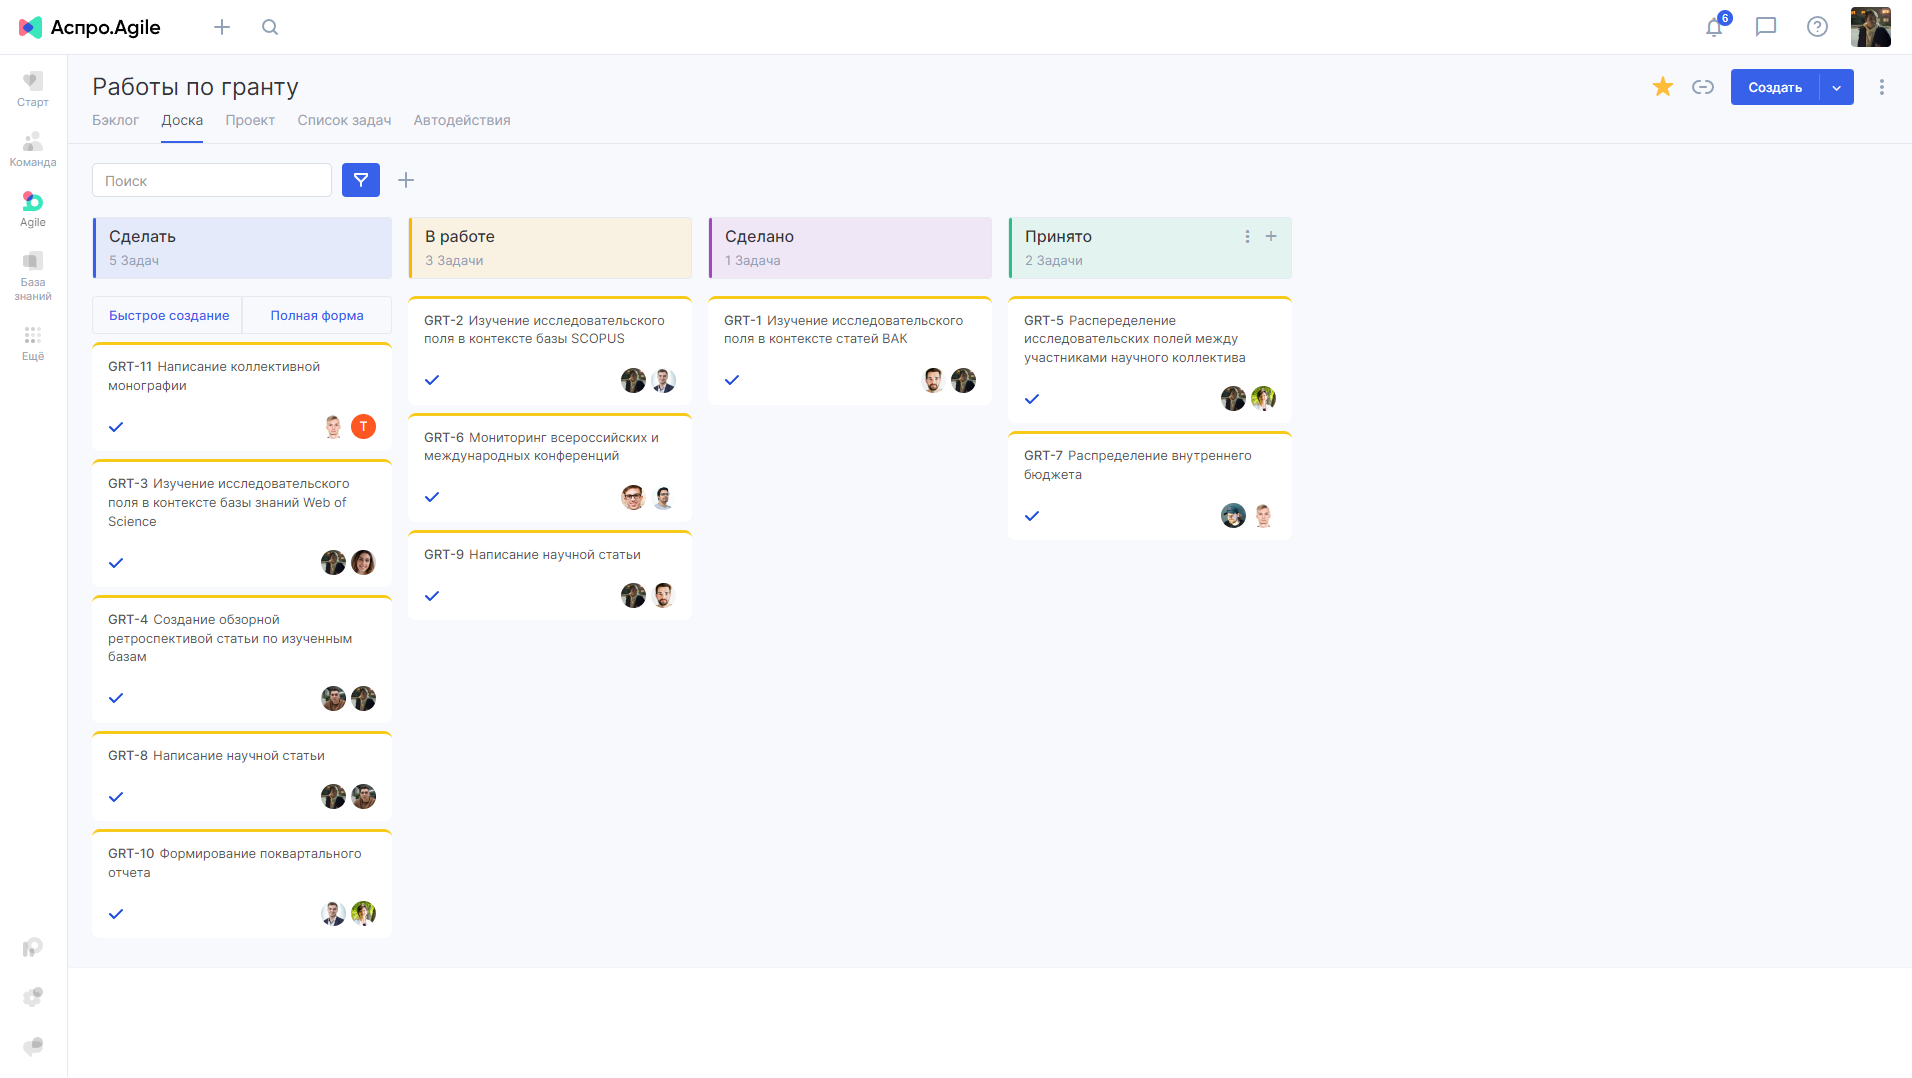
Task: Click the Поиск search field
Action: [x=212, y=180]
